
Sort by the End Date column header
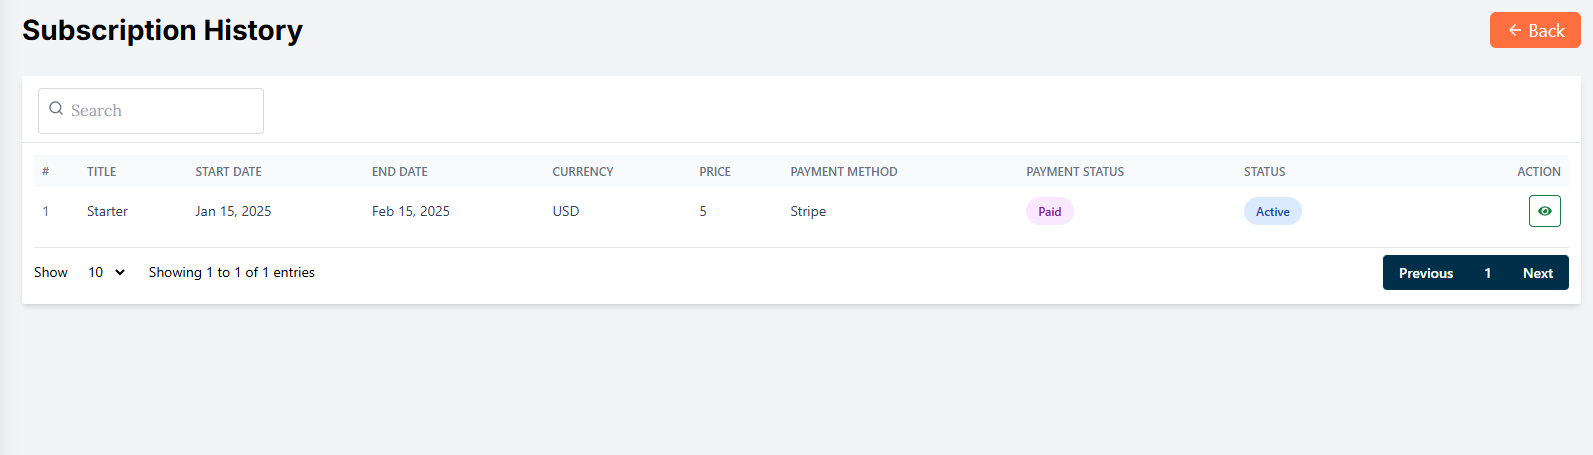399,172
